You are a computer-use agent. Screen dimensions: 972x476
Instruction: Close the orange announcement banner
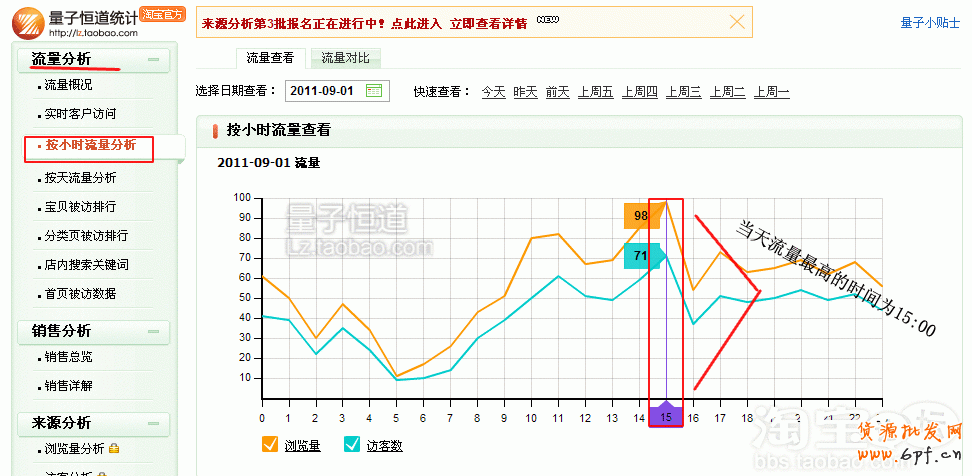tap(737, 20)
